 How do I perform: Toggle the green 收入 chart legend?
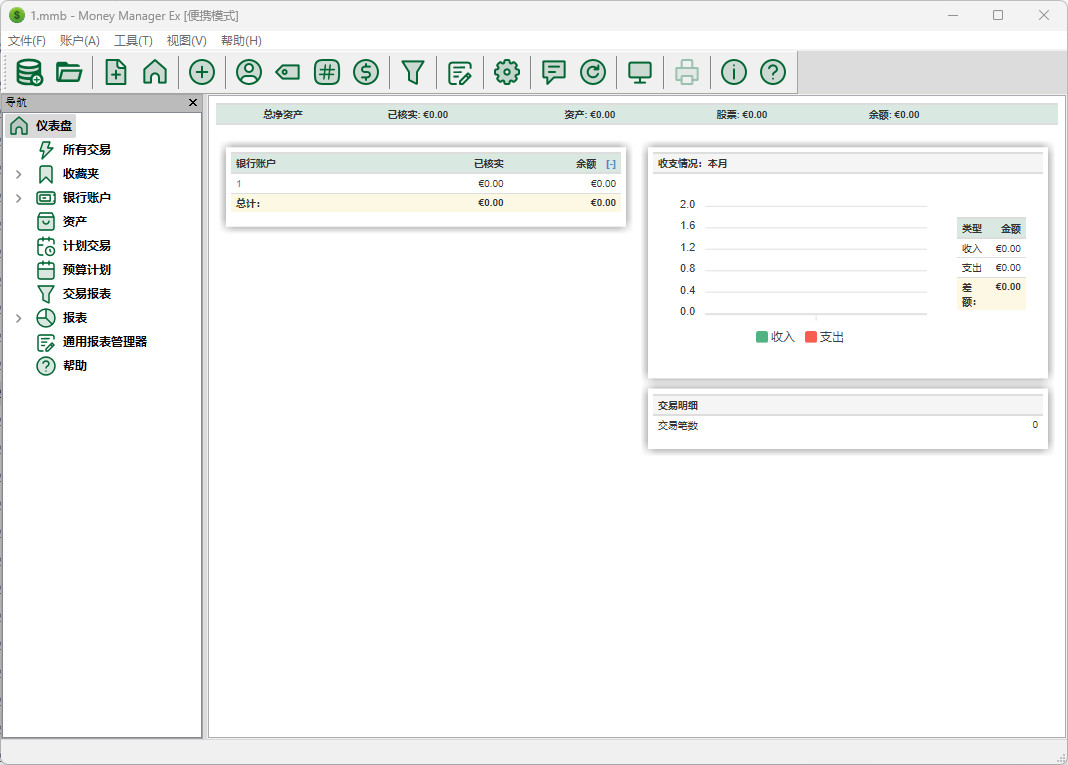click(x=775, y=337)
